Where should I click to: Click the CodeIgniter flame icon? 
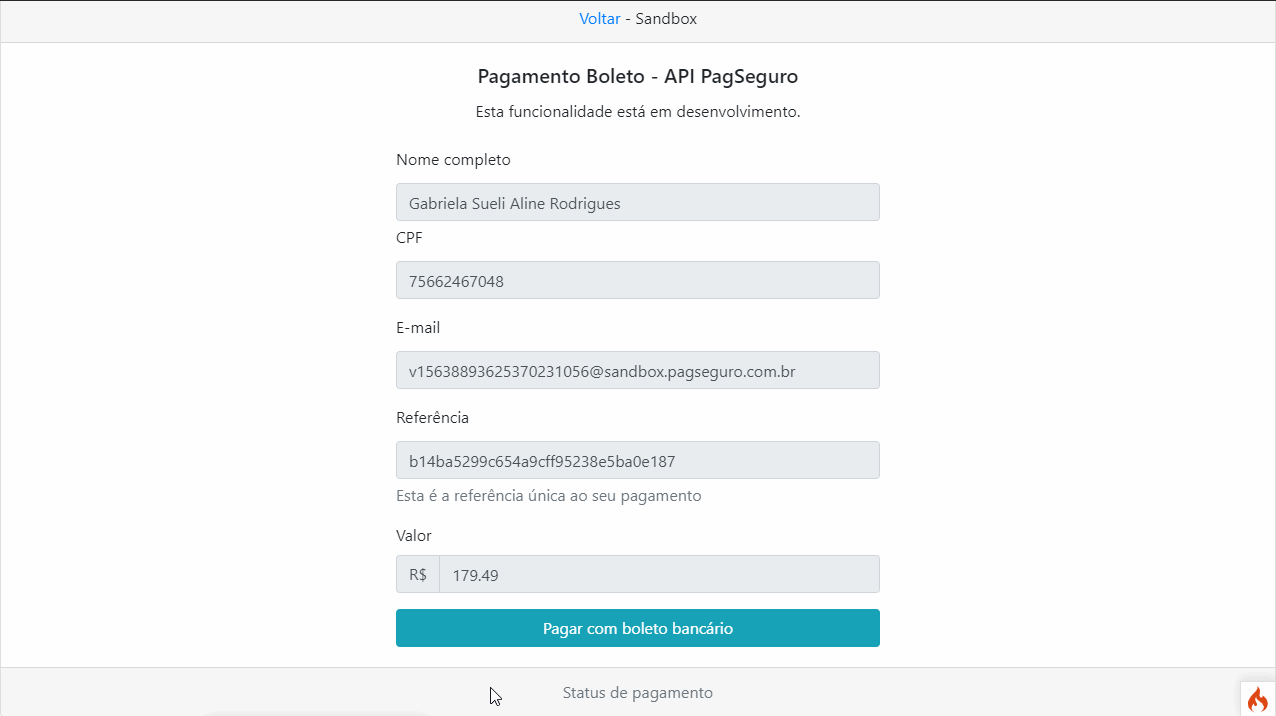point(1258,700)
